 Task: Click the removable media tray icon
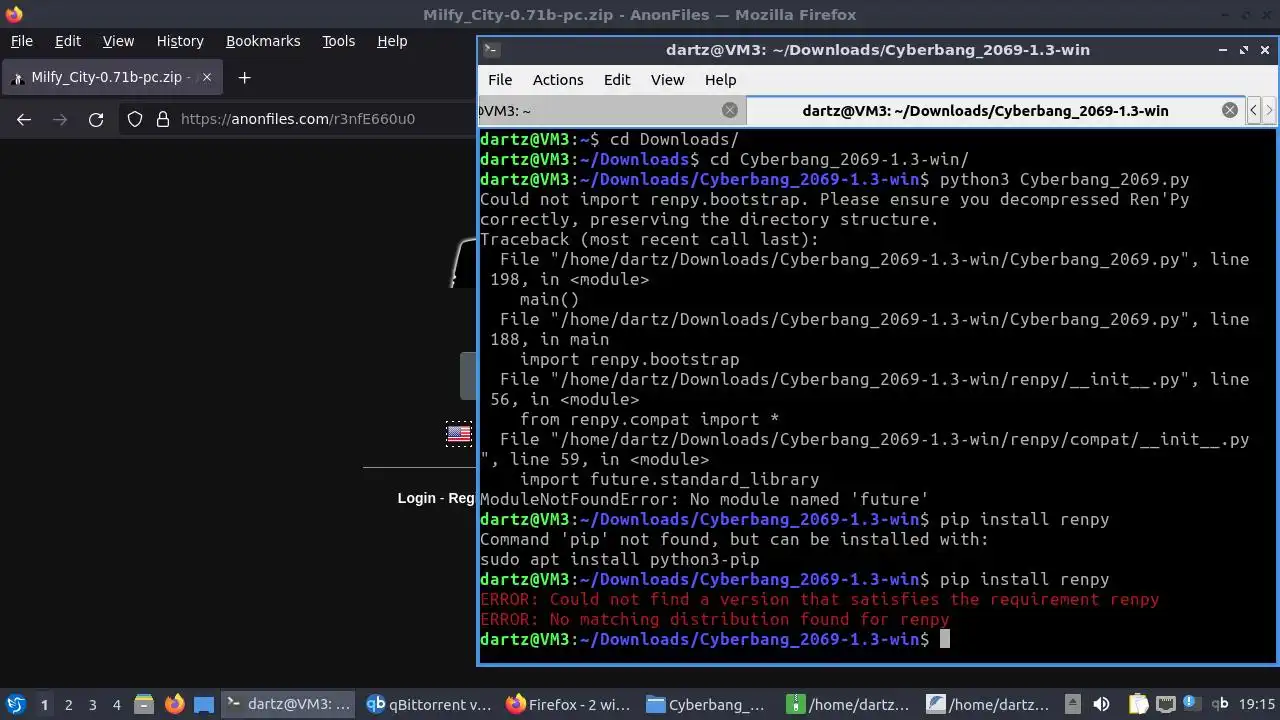pos(1072,704)
